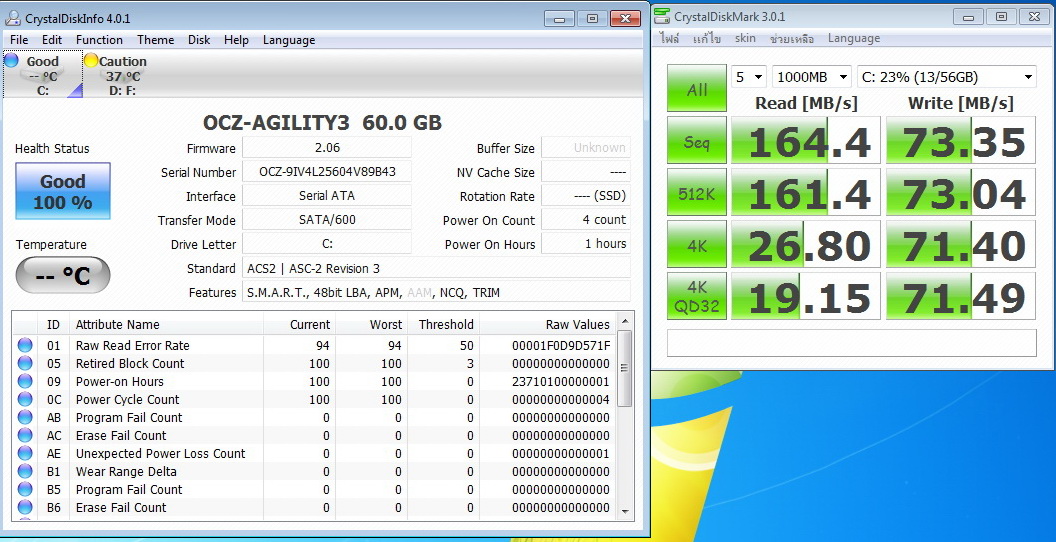Run the Seq benchmark test

tap(697, 141)
